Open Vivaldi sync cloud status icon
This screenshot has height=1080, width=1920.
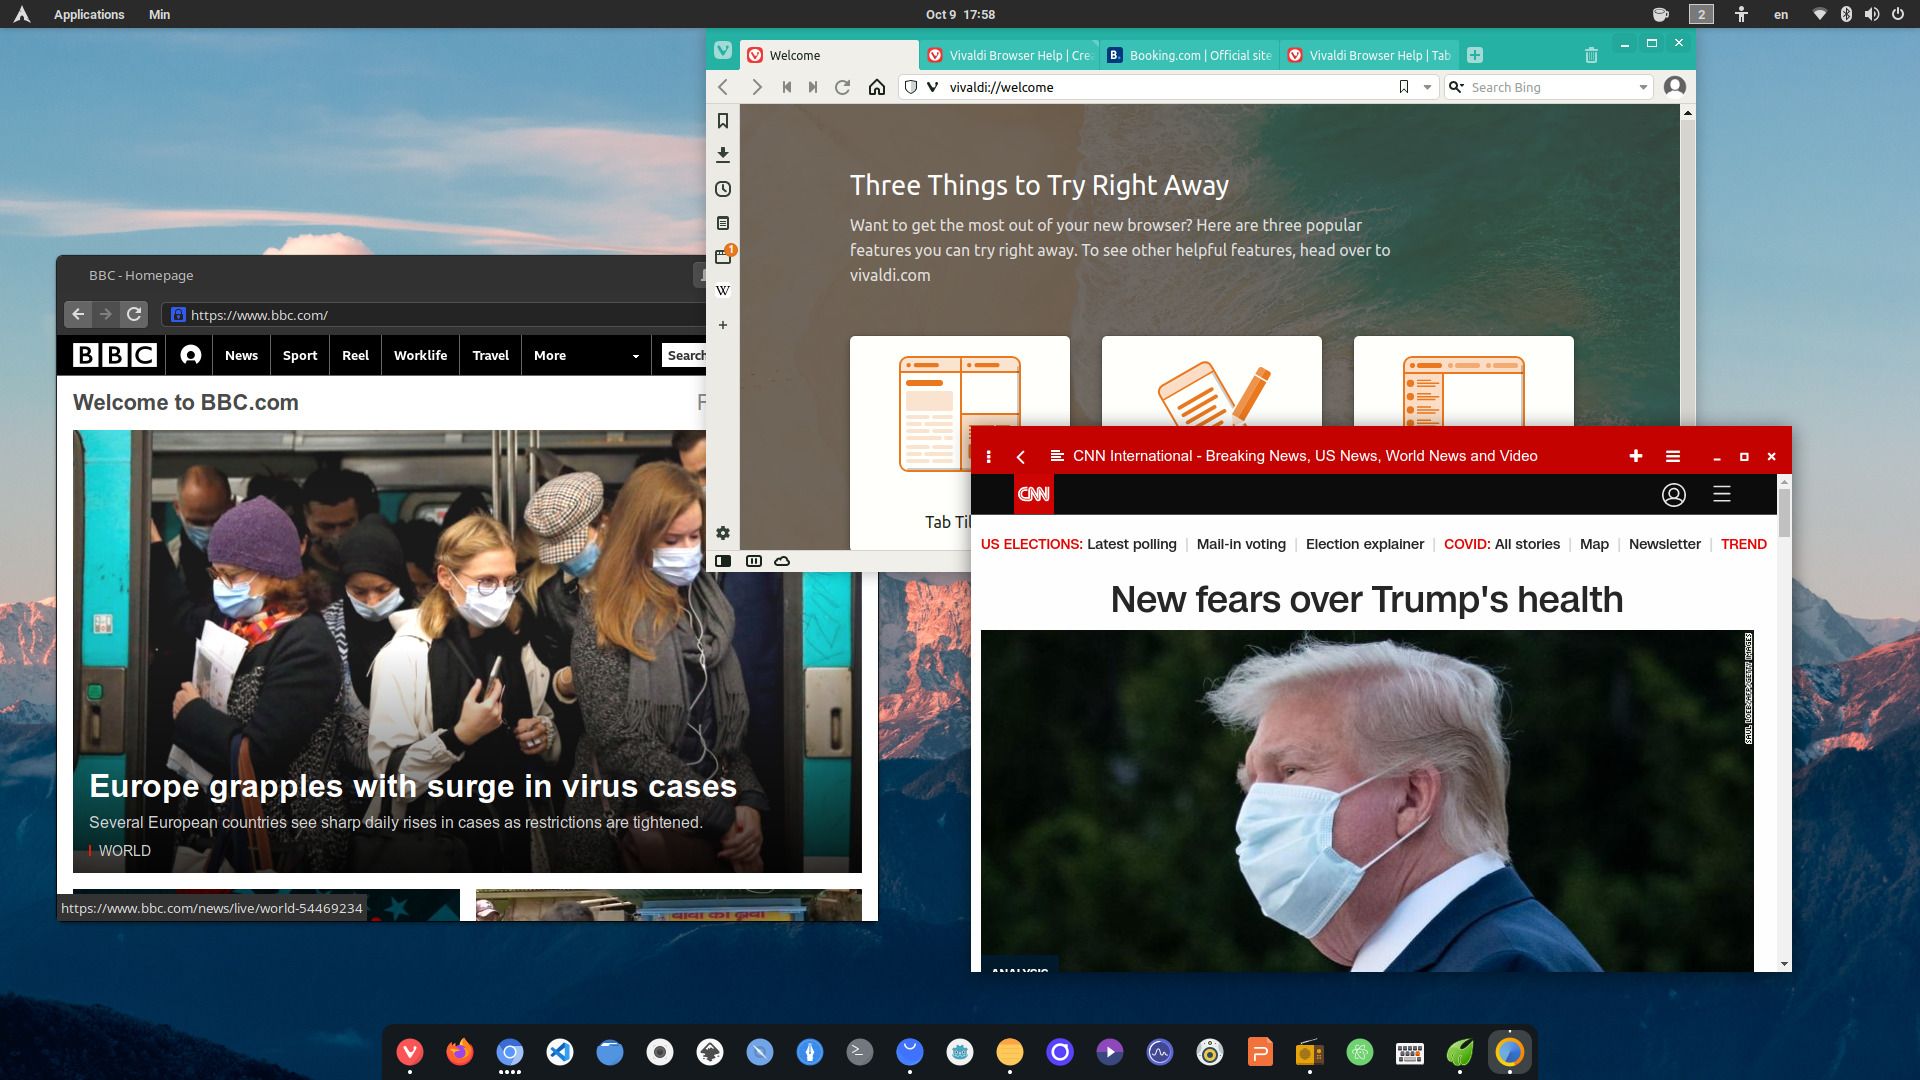click(x=782, y=561)
